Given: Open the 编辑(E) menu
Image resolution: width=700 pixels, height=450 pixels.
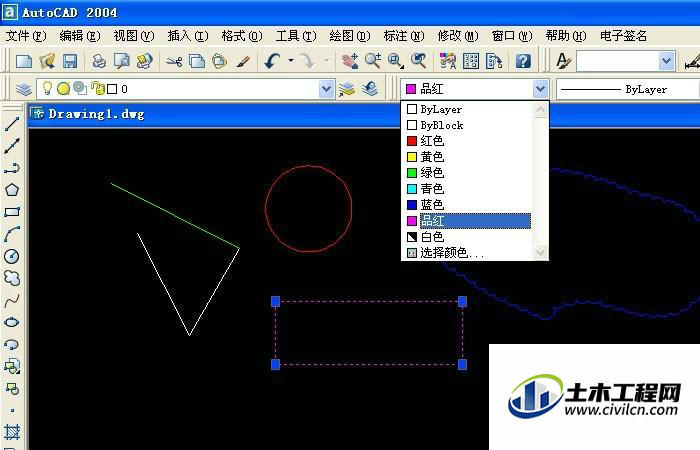Looking at the screenshot, I should click(80, 36).
